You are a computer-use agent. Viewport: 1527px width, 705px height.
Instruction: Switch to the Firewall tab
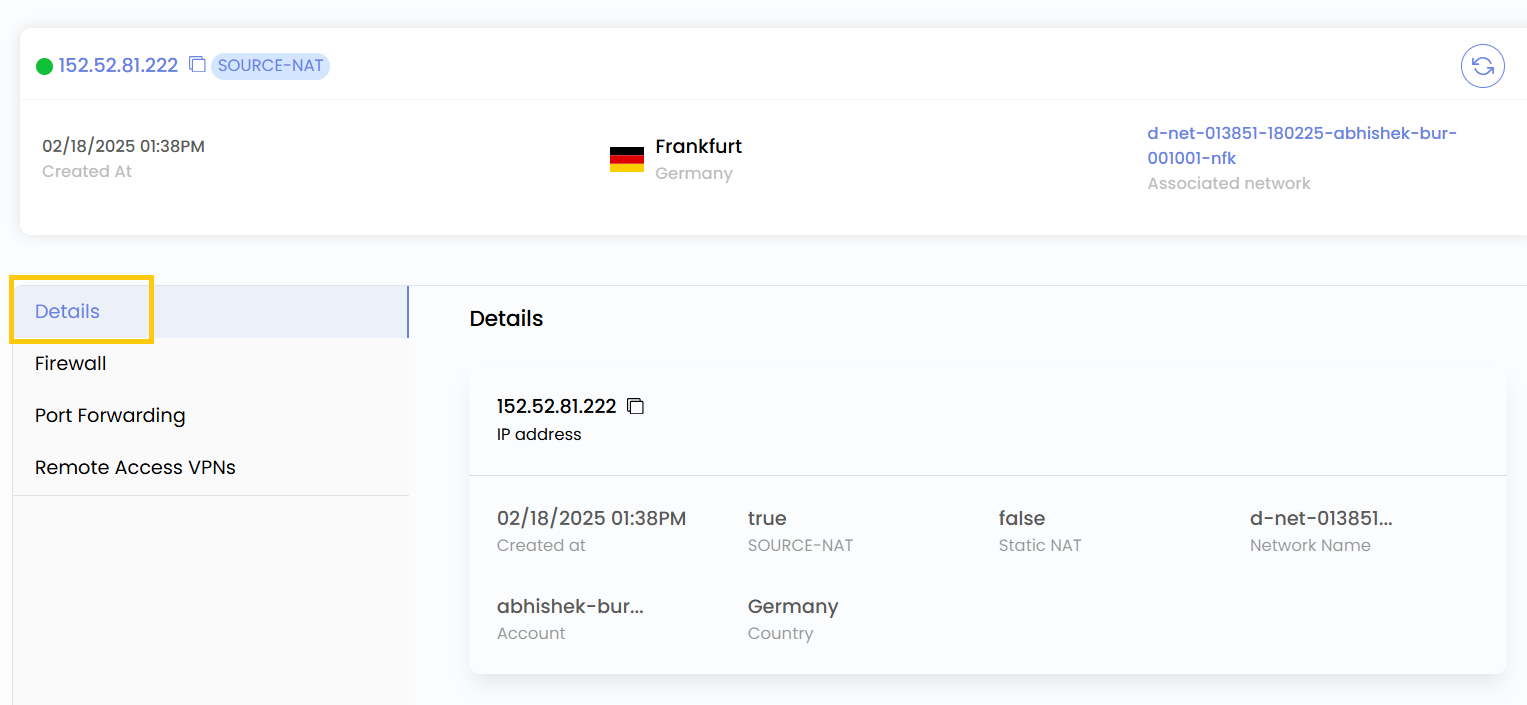[70, 363]
